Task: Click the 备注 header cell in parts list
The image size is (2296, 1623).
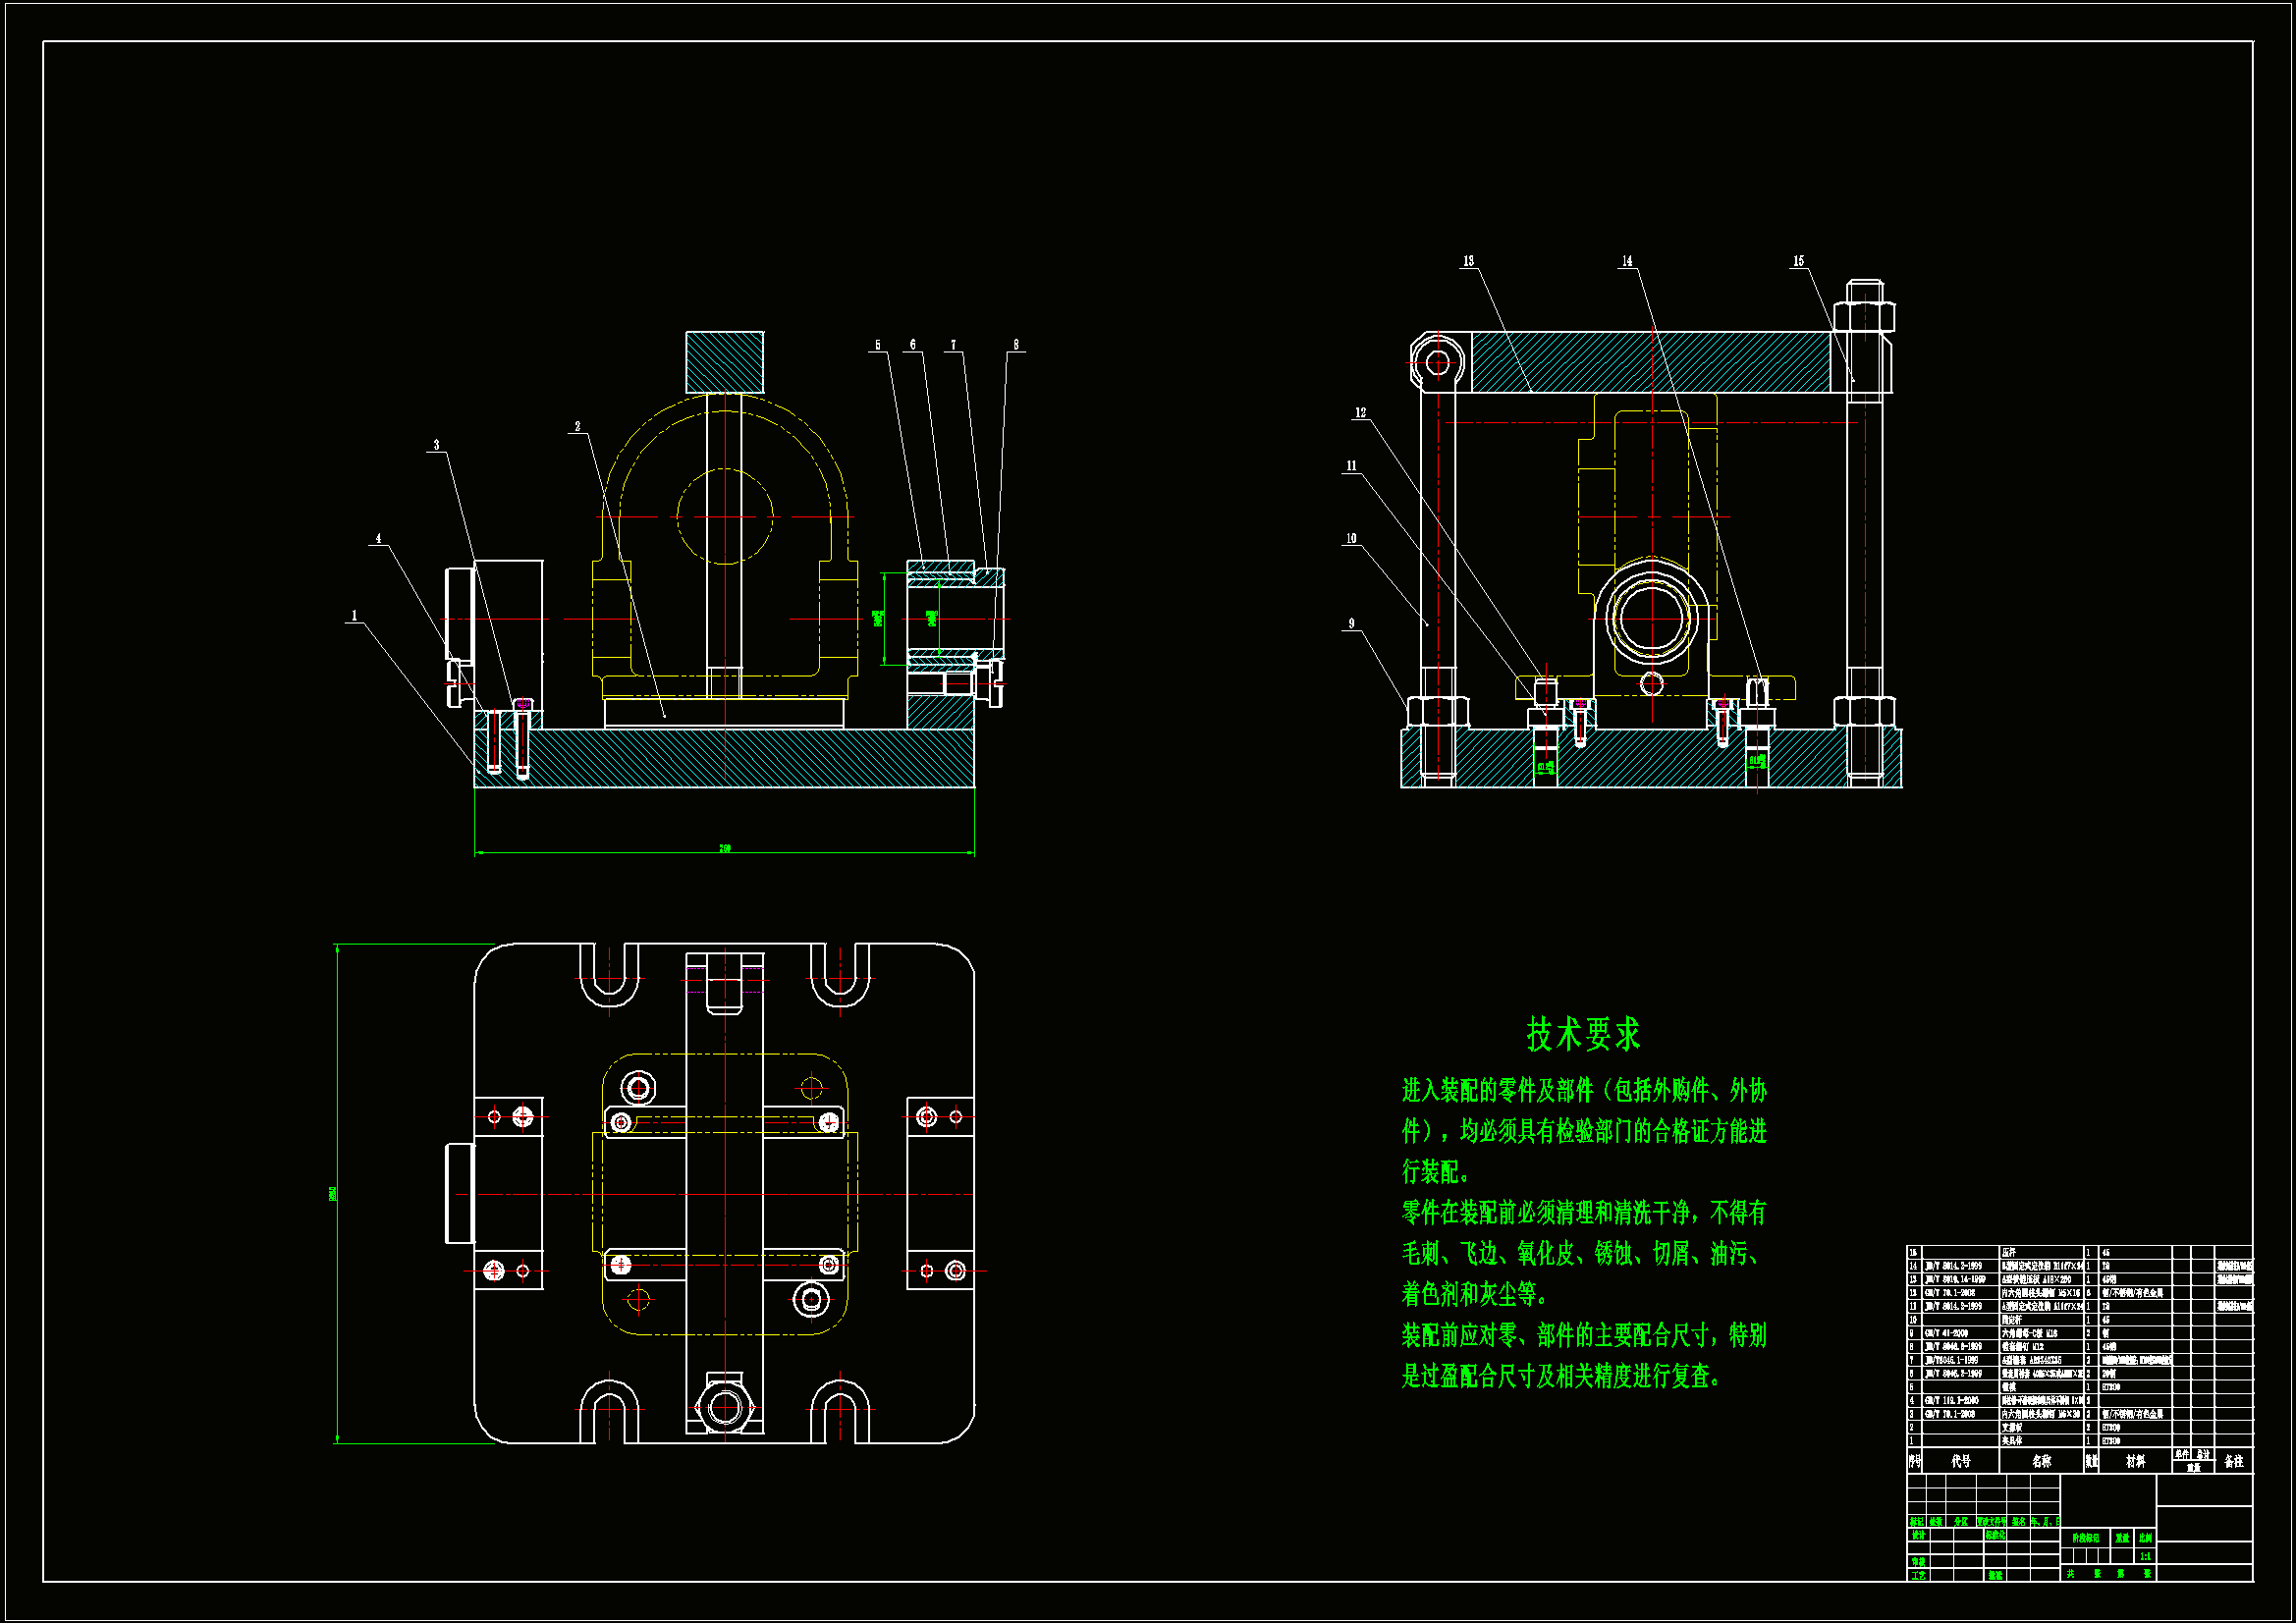Action: tap(2234, 1462)
